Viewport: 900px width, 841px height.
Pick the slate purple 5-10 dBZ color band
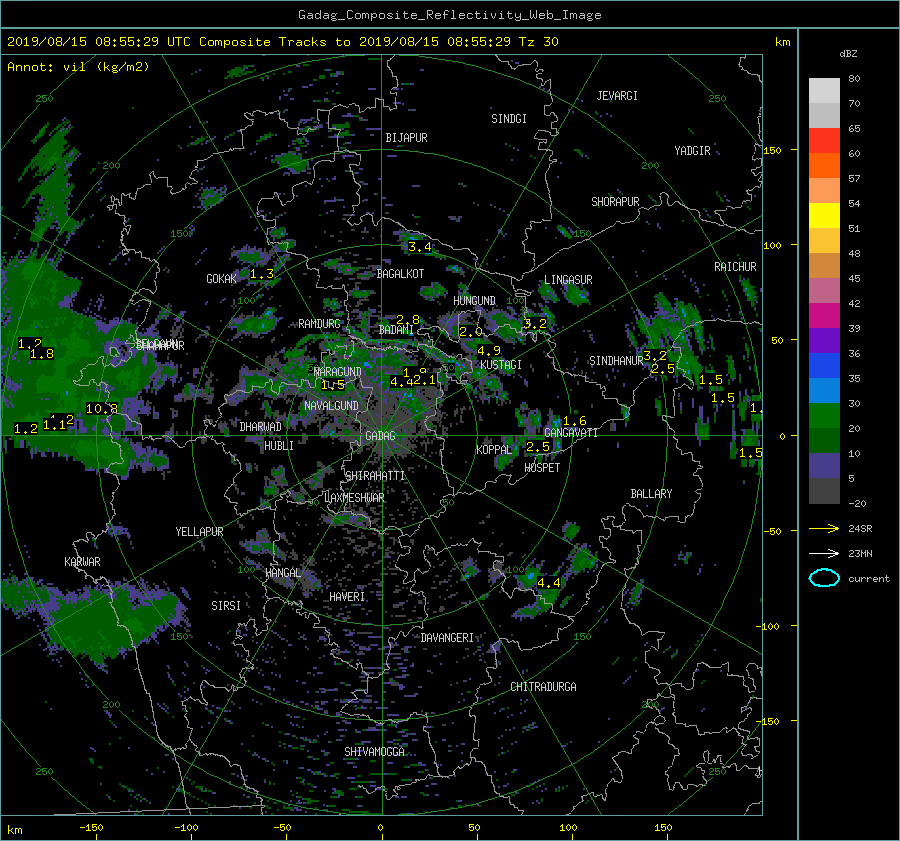(824, 466)
